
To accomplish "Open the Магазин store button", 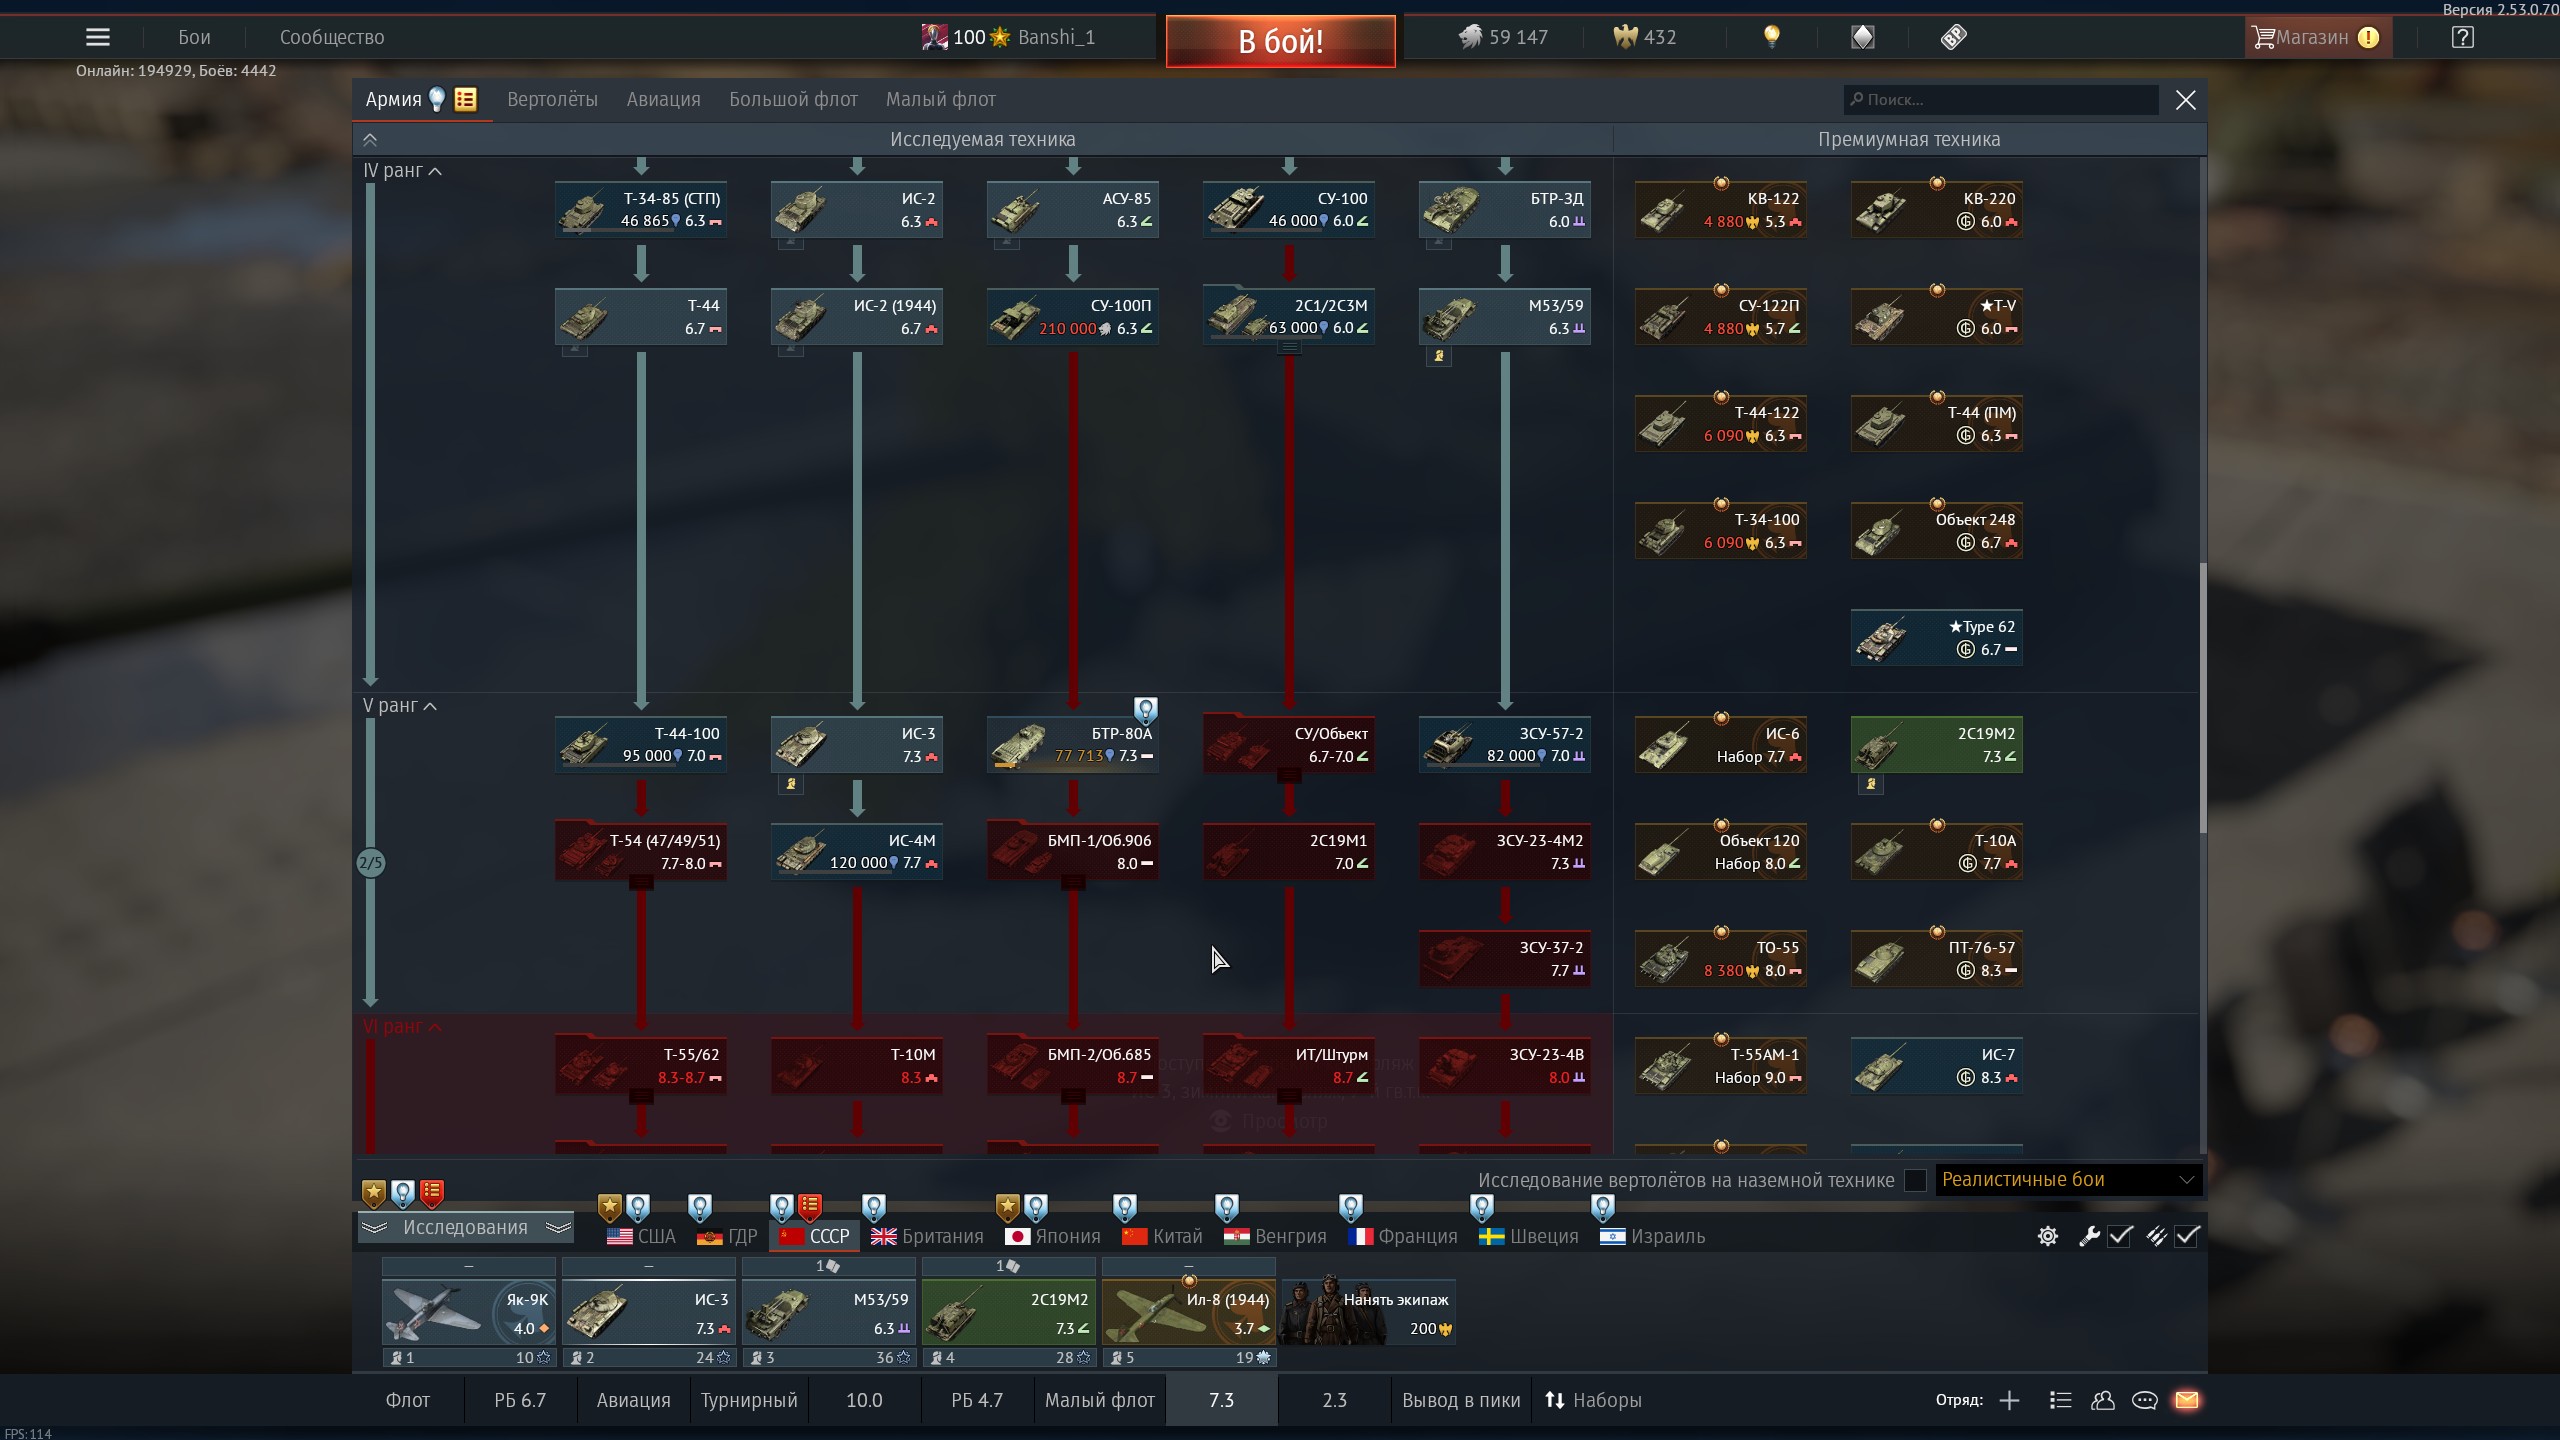I will click(x=2311, y=38).
